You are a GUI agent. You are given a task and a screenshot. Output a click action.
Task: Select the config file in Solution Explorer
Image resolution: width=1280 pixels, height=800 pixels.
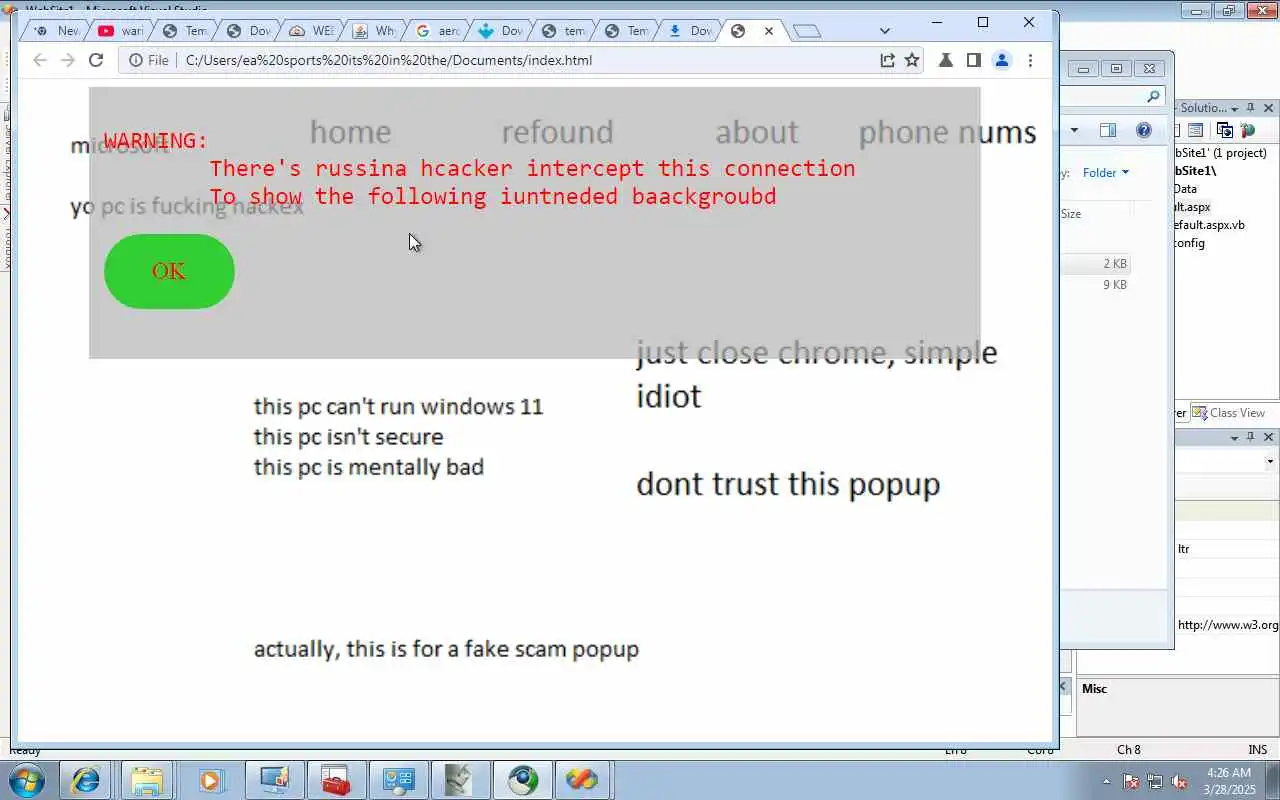(1189, 243)
